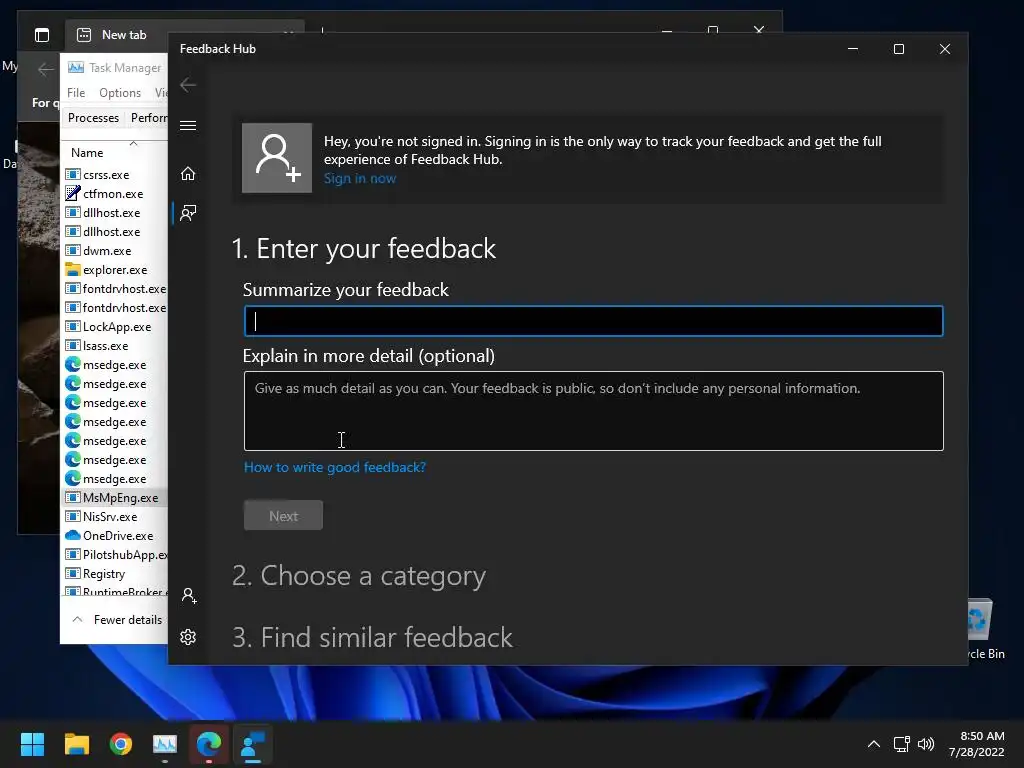Image resolution: width=1024 pixels, height=768 pixels.
Task: Go to Feedback Hub Home icon
Action: click(188, 173)
